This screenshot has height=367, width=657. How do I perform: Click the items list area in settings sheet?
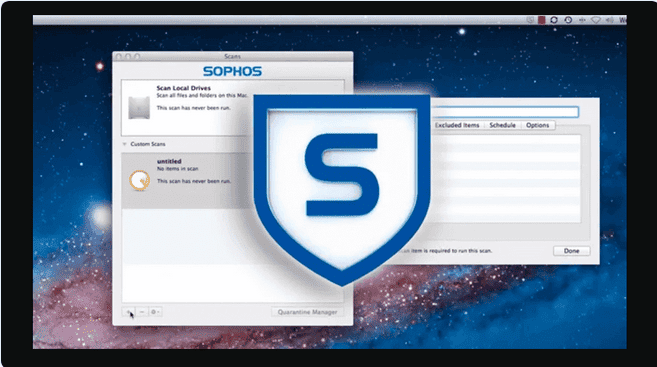[506, 178]
